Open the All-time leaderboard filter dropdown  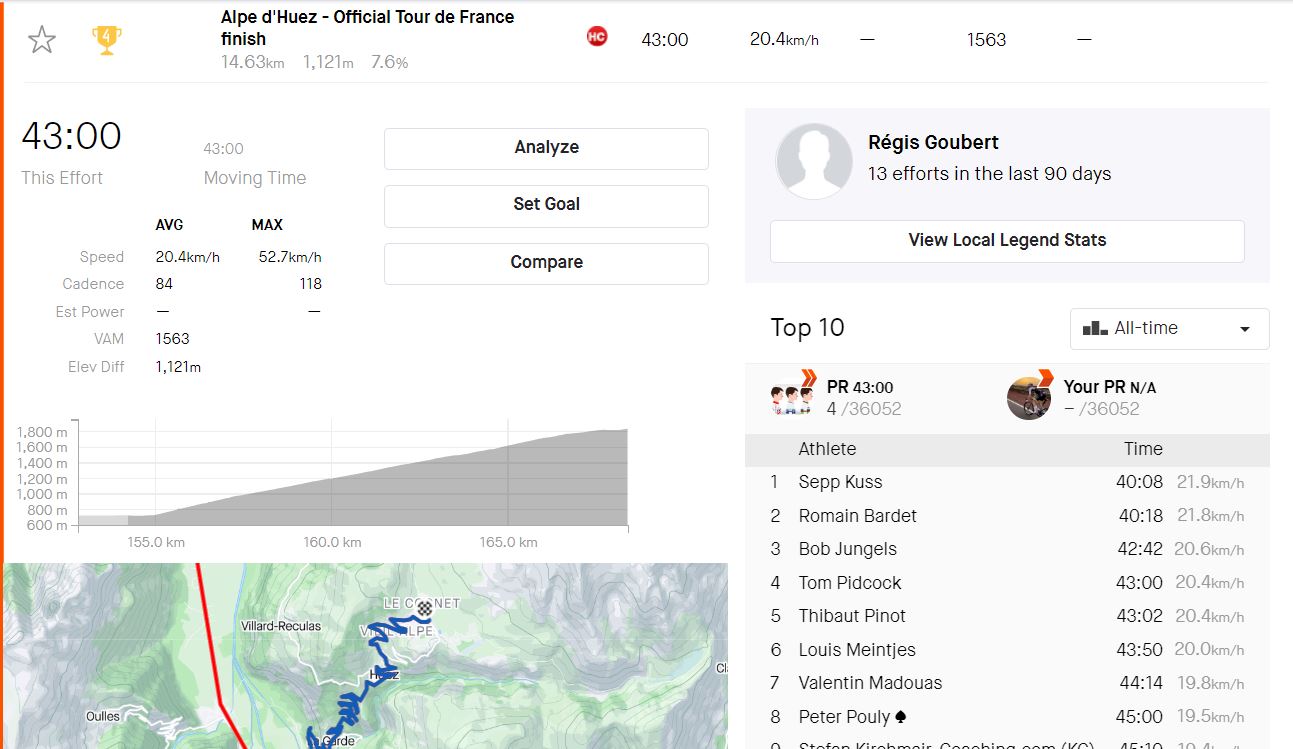click(1169, 329)
